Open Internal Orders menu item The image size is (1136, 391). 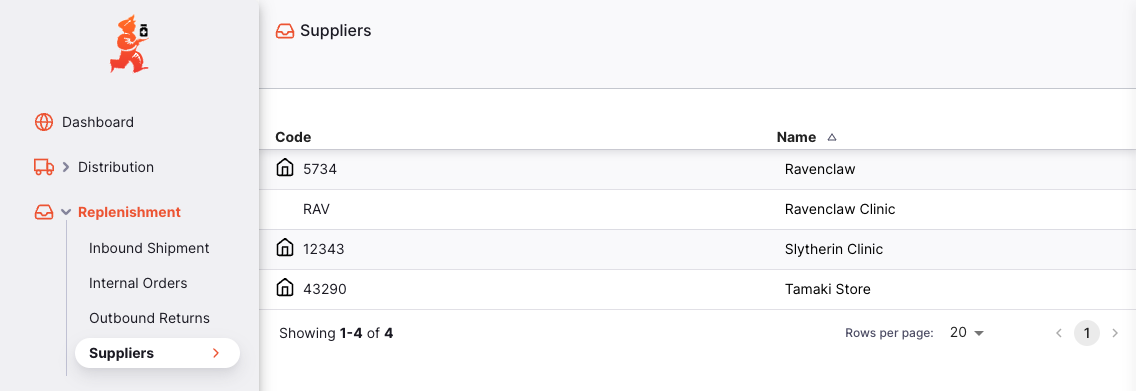coord(138,283)
